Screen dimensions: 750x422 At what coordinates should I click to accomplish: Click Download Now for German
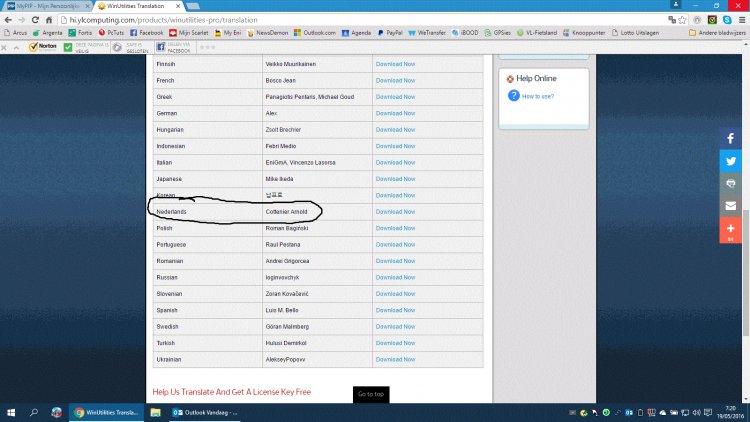395,113
